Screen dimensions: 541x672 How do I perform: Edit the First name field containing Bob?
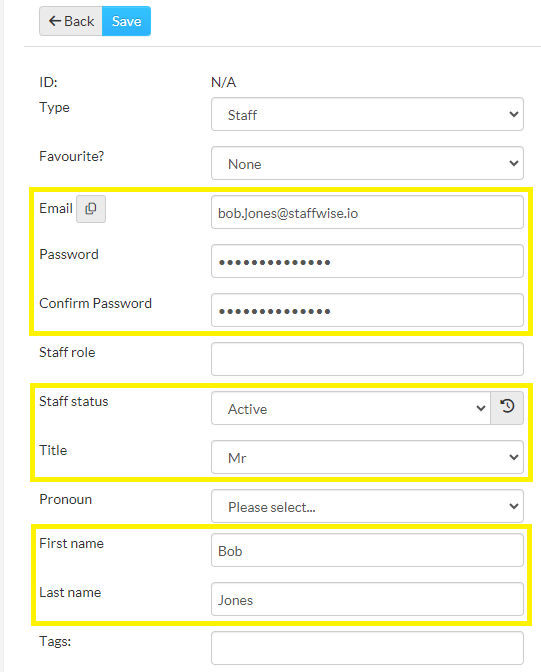tap(367, 550)
